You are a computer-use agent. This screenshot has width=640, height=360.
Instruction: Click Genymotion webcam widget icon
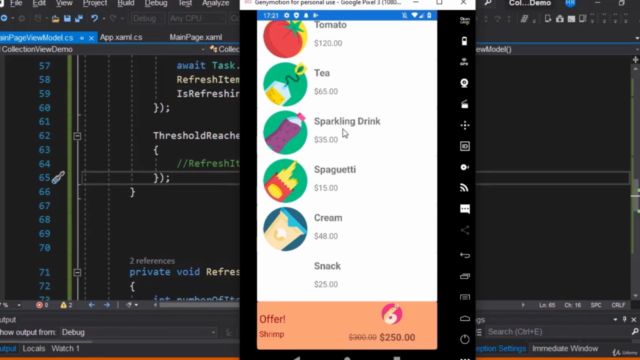[x=464, y=83]
